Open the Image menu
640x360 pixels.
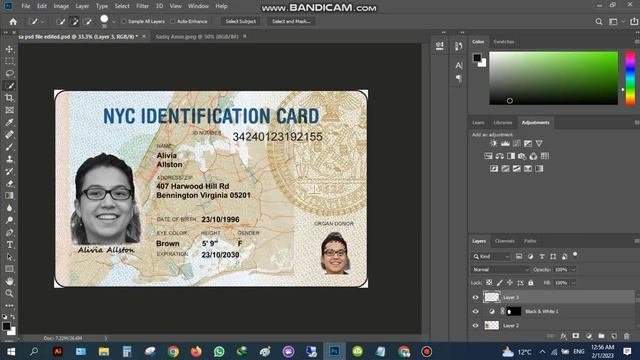tap(61, 6)
